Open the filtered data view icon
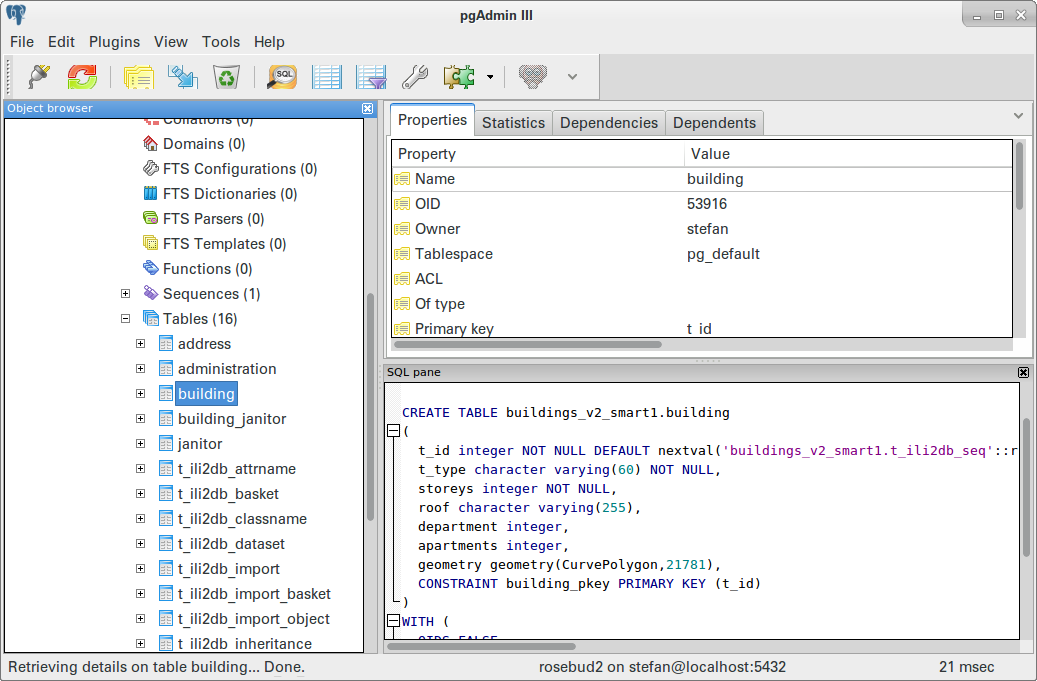This screenshot has height=681, width=1037. tap(371, 77)
